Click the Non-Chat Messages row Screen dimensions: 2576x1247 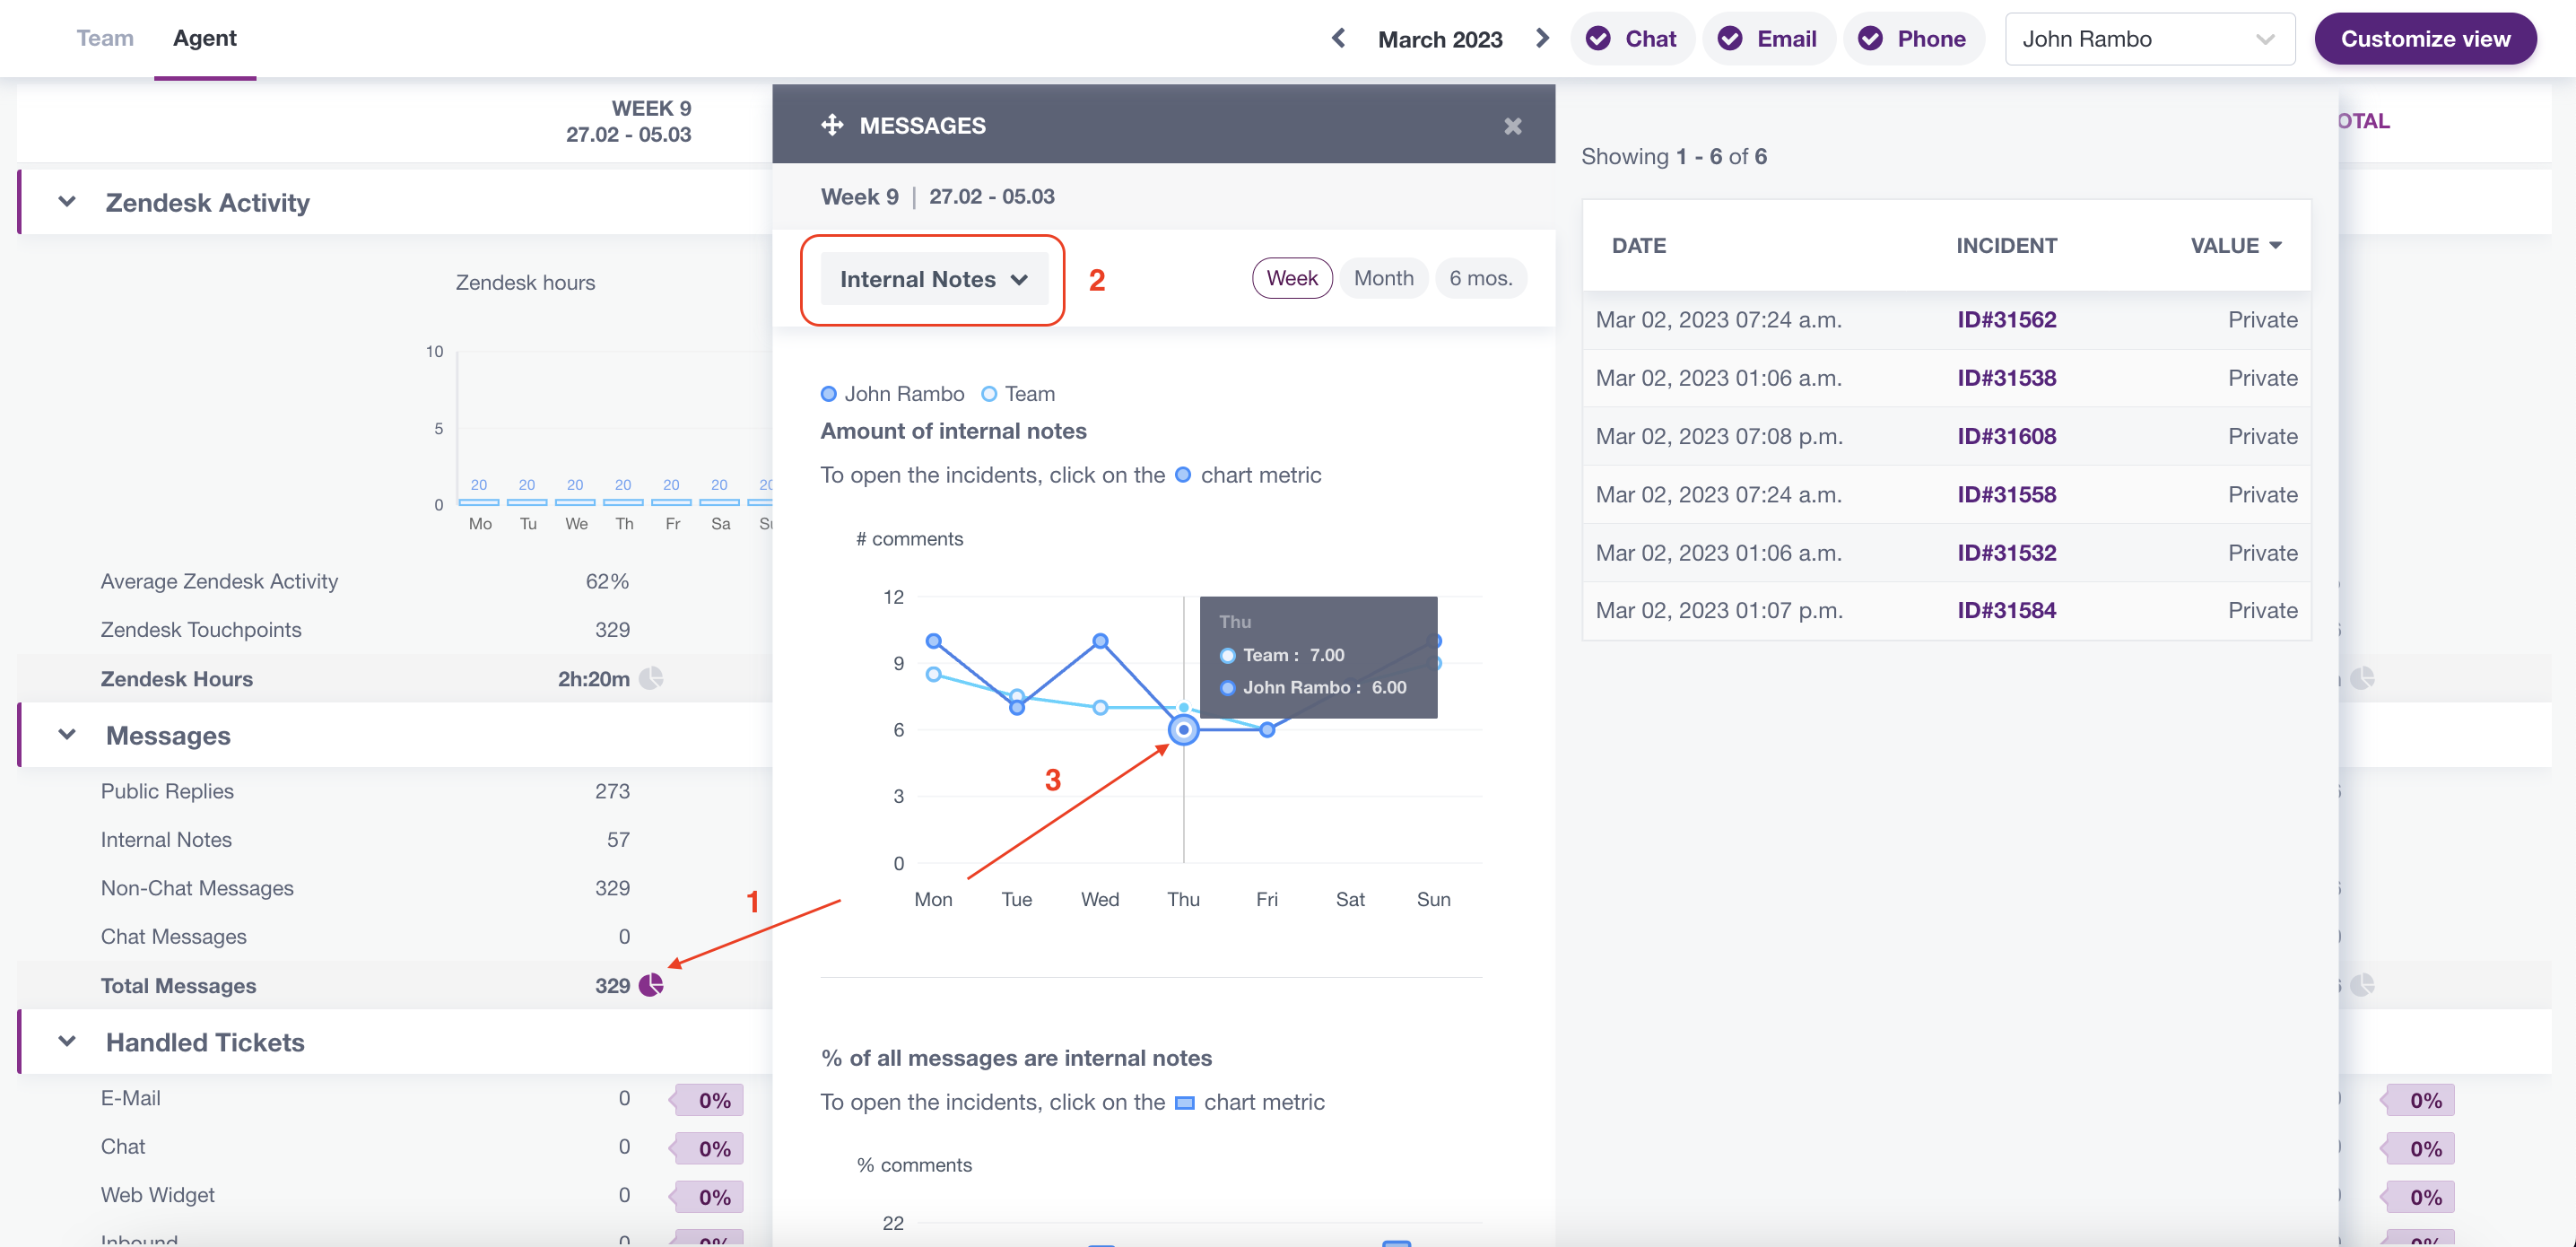[x=395, y=888]
